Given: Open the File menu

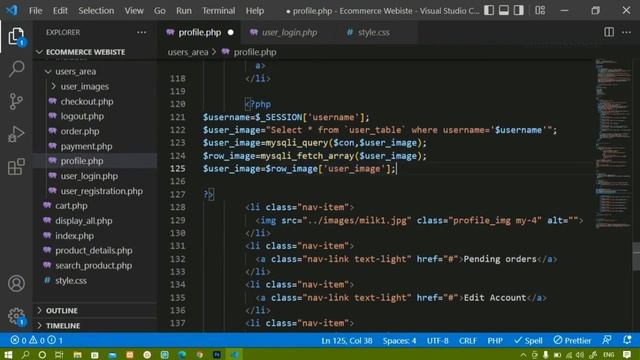Looking at the screenshot, I should pyautogui.click(x=36, y=11).
